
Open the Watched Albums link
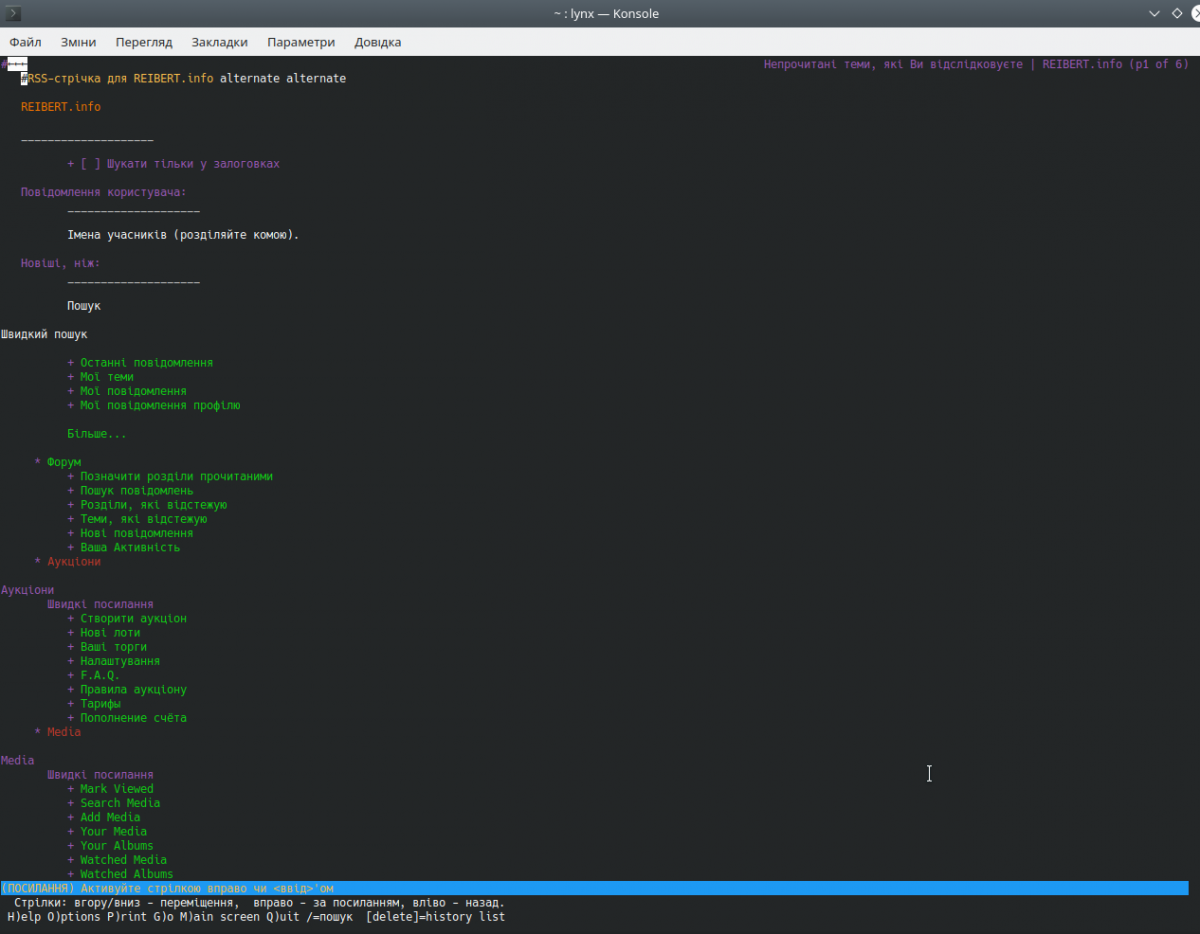(x=127, y=874)
